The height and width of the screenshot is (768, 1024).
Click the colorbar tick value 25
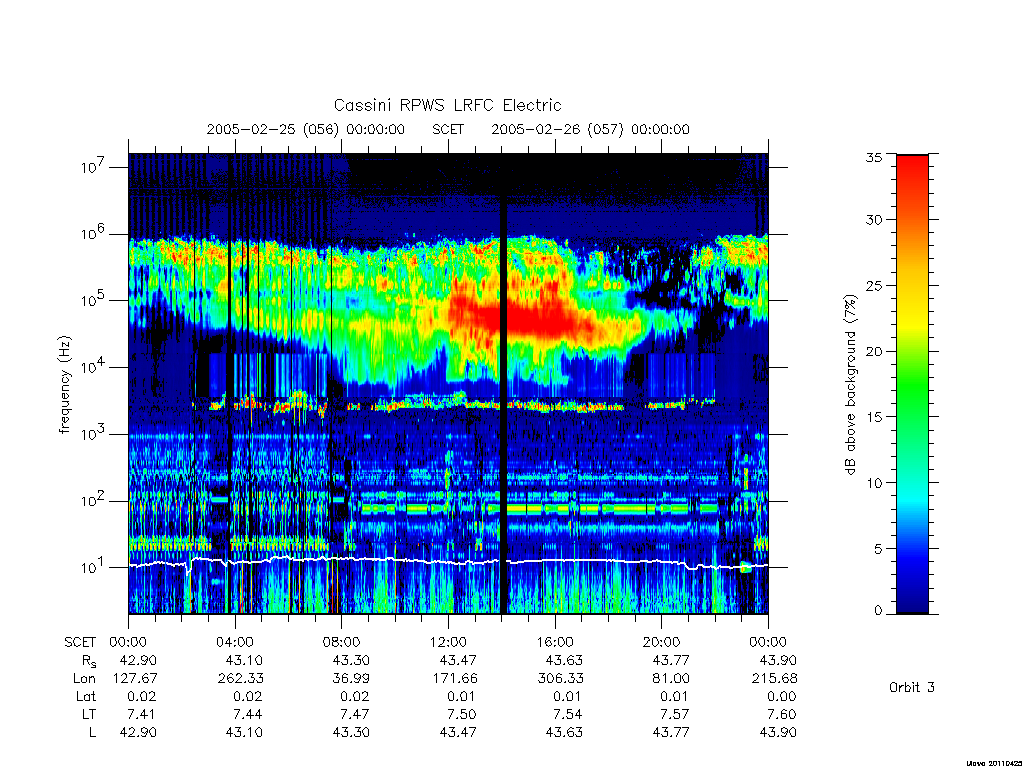click(874, 285)
